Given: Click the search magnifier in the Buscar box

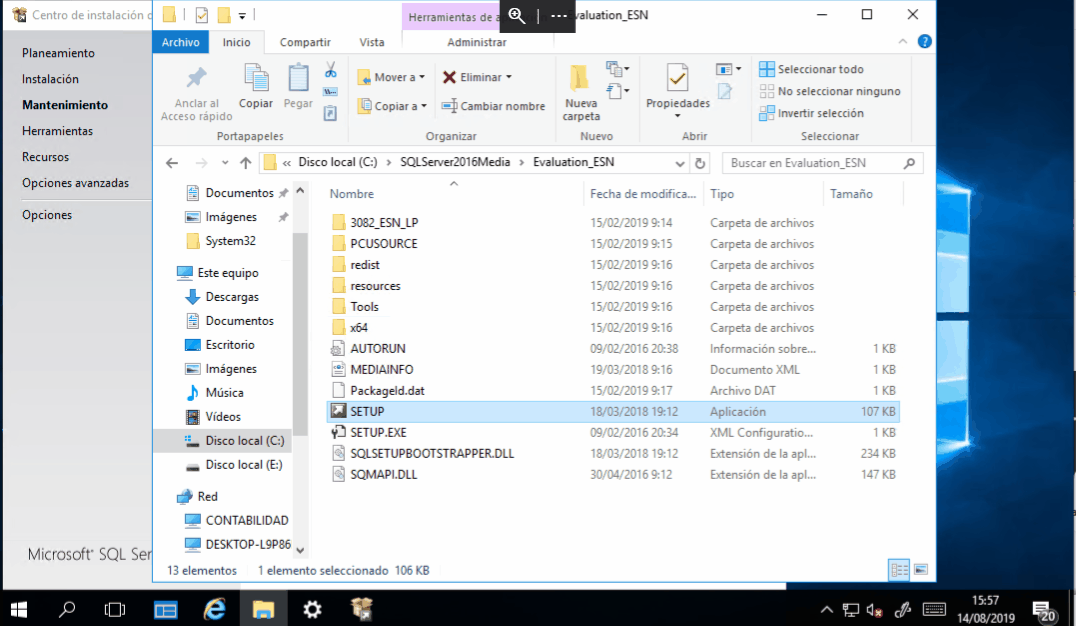Looking at the screenshot, I should click(x=909, y=163).
